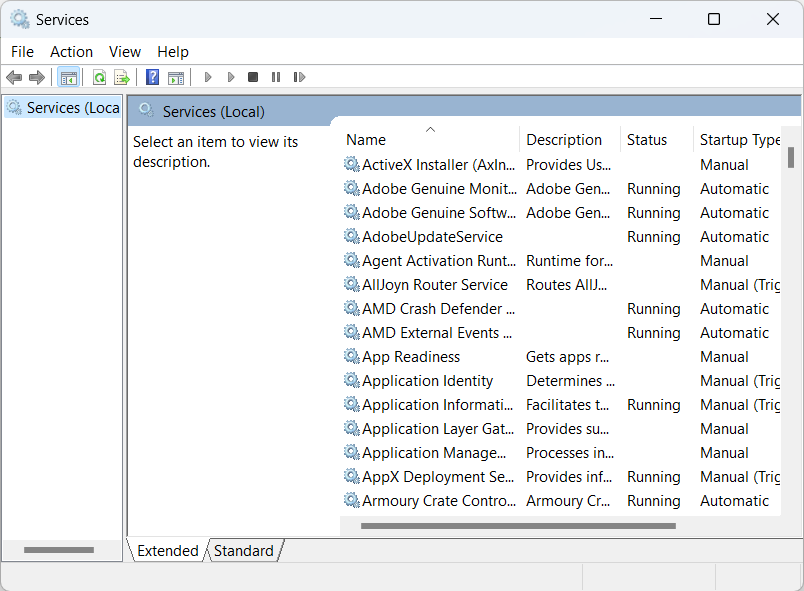Select Agent Activation Runt... service name

[439, 261]
